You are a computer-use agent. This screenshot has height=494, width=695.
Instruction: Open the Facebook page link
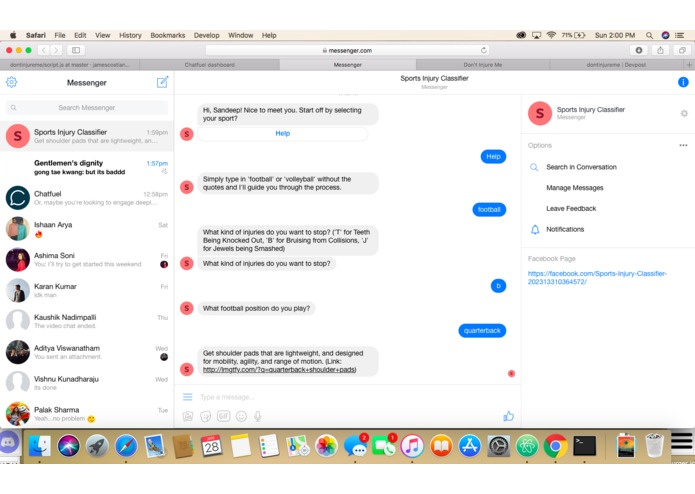[597, 277]
